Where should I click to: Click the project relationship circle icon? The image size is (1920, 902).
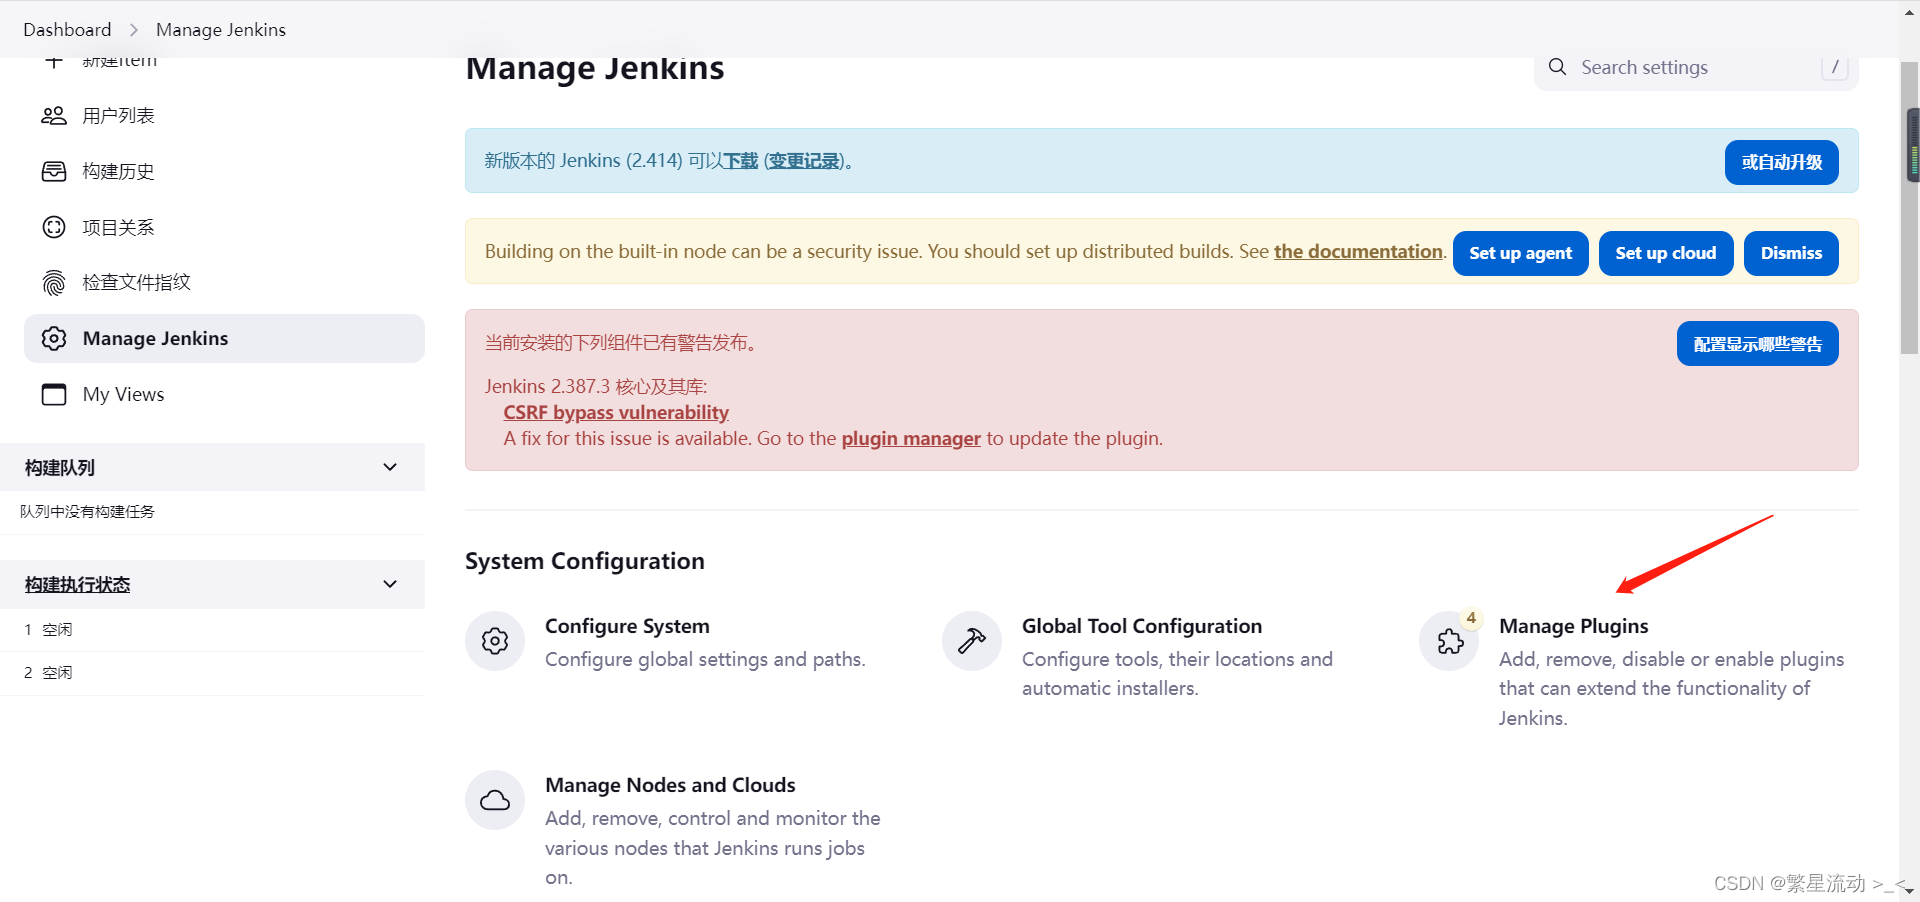[x=54, y=227]
